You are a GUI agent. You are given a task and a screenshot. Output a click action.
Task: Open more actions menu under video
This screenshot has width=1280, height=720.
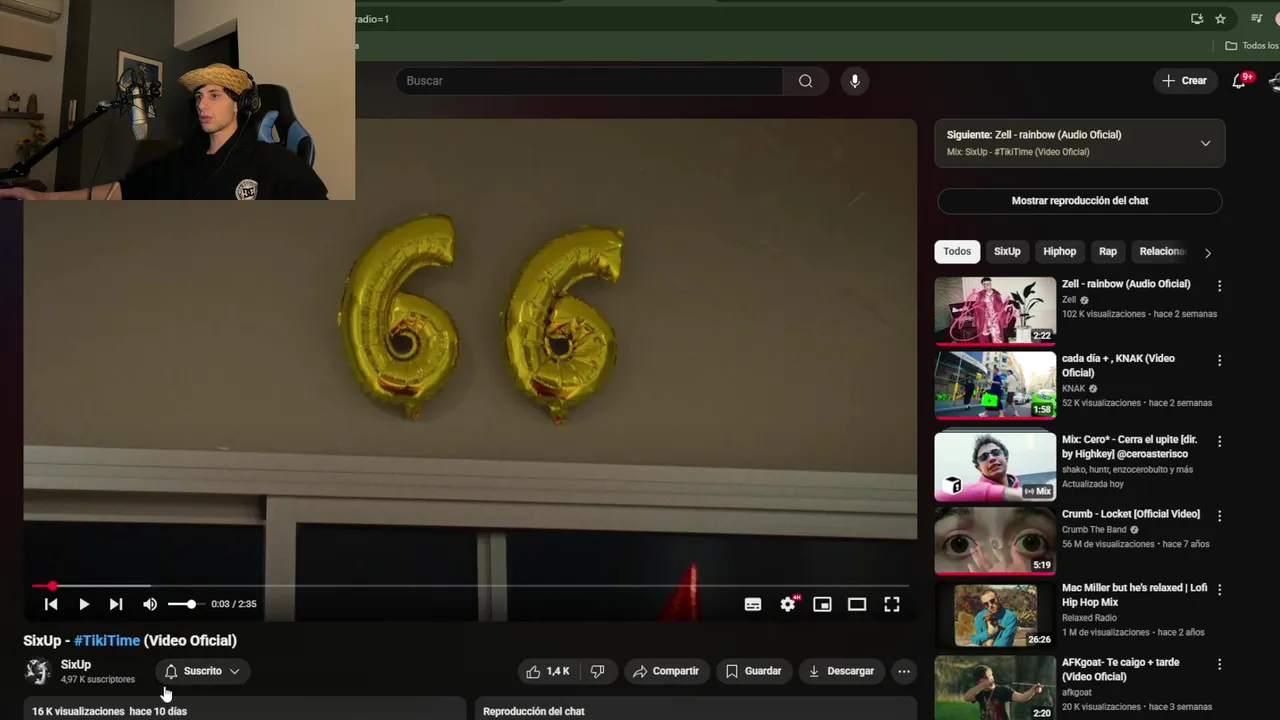(904, 671)
